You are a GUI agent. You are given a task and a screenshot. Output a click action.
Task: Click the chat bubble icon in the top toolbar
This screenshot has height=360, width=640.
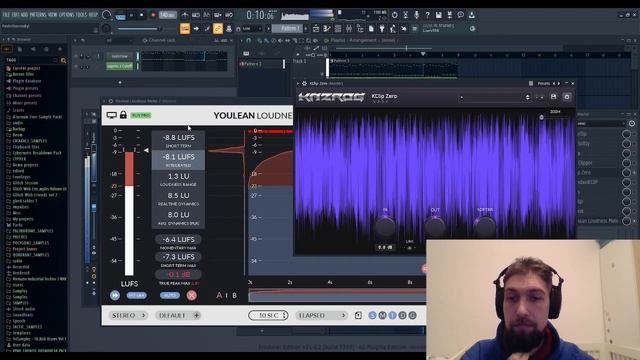coord(460,15)
